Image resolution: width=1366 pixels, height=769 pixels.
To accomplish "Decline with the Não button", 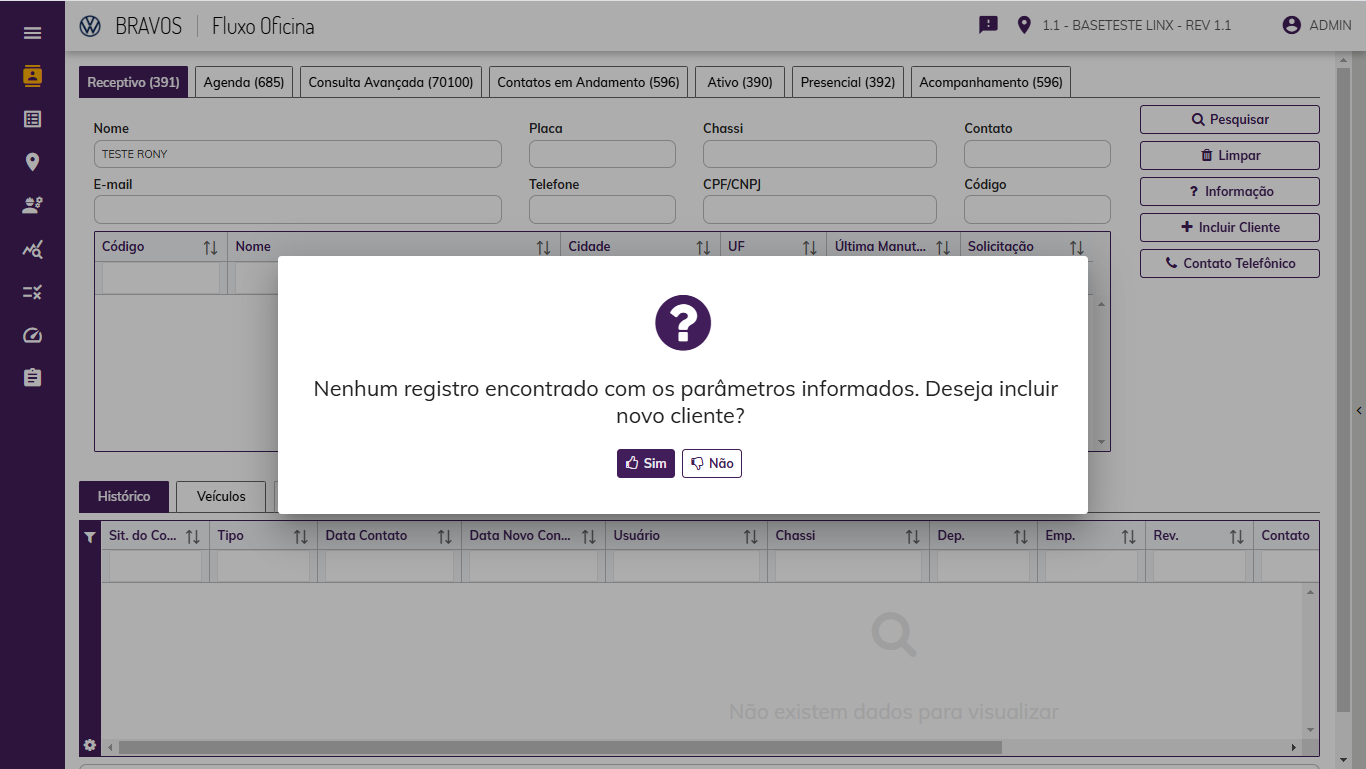I will [x=712, y=464].
